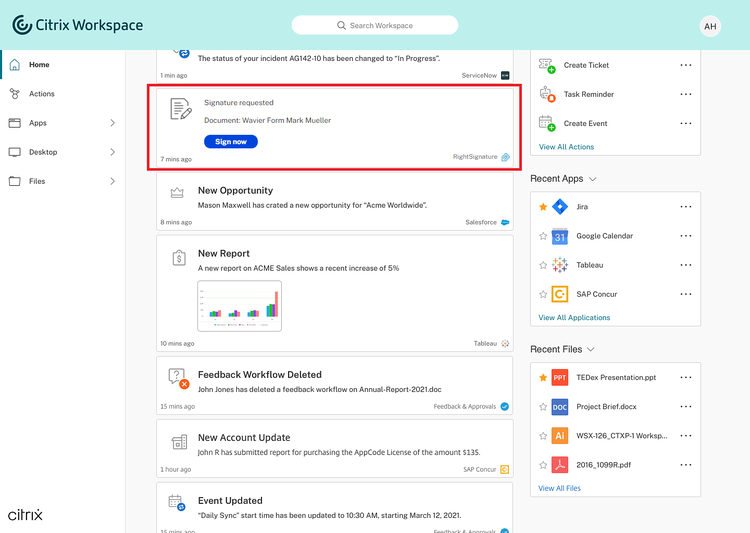Click the DOC file icon for Project Brief
This screenshot has height=533, width=750.
[560, 407]
